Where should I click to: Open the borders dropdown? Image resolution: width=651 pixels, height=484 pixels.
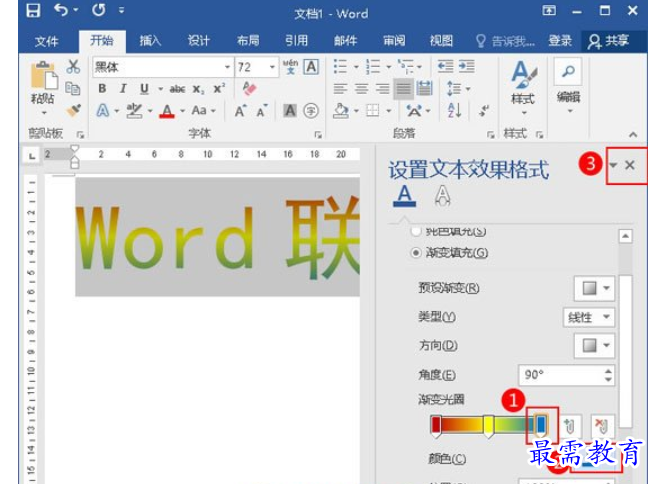[389, 111]
